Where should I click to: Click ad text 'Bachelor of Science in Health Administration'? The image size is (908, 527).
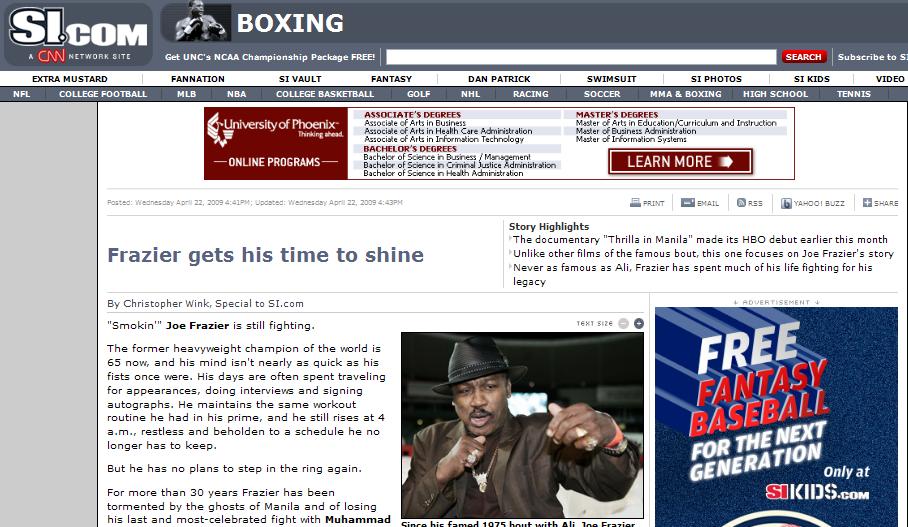tap(443, 173)
